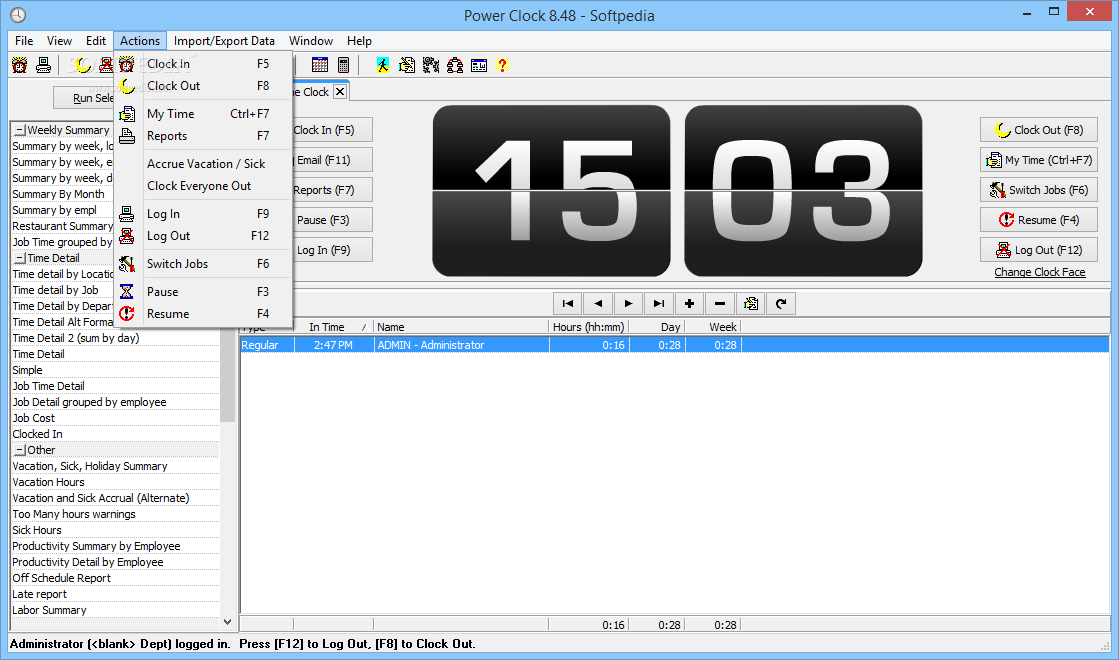Select Log Out from Actions menu
1119x660 pixels.
click(x=203, y=235)
